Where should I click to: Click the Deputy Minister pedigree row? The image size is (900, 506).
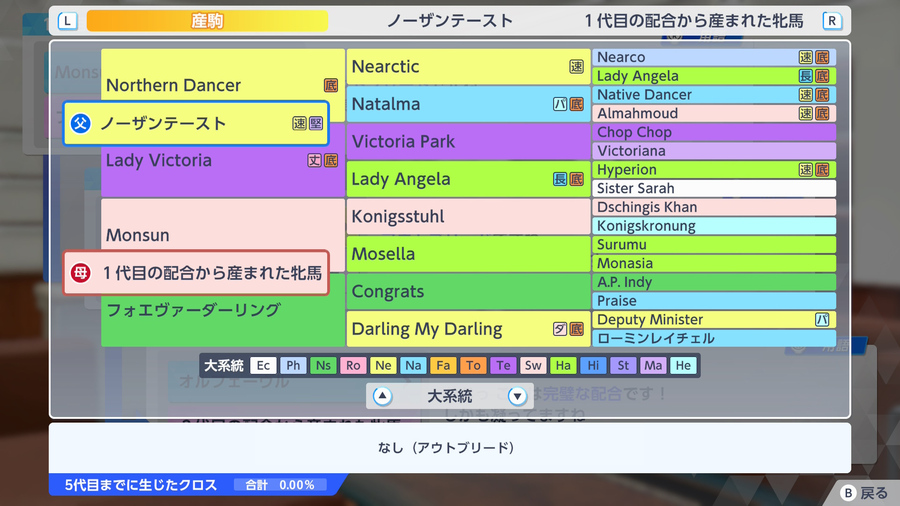click(x=714, y=320)
